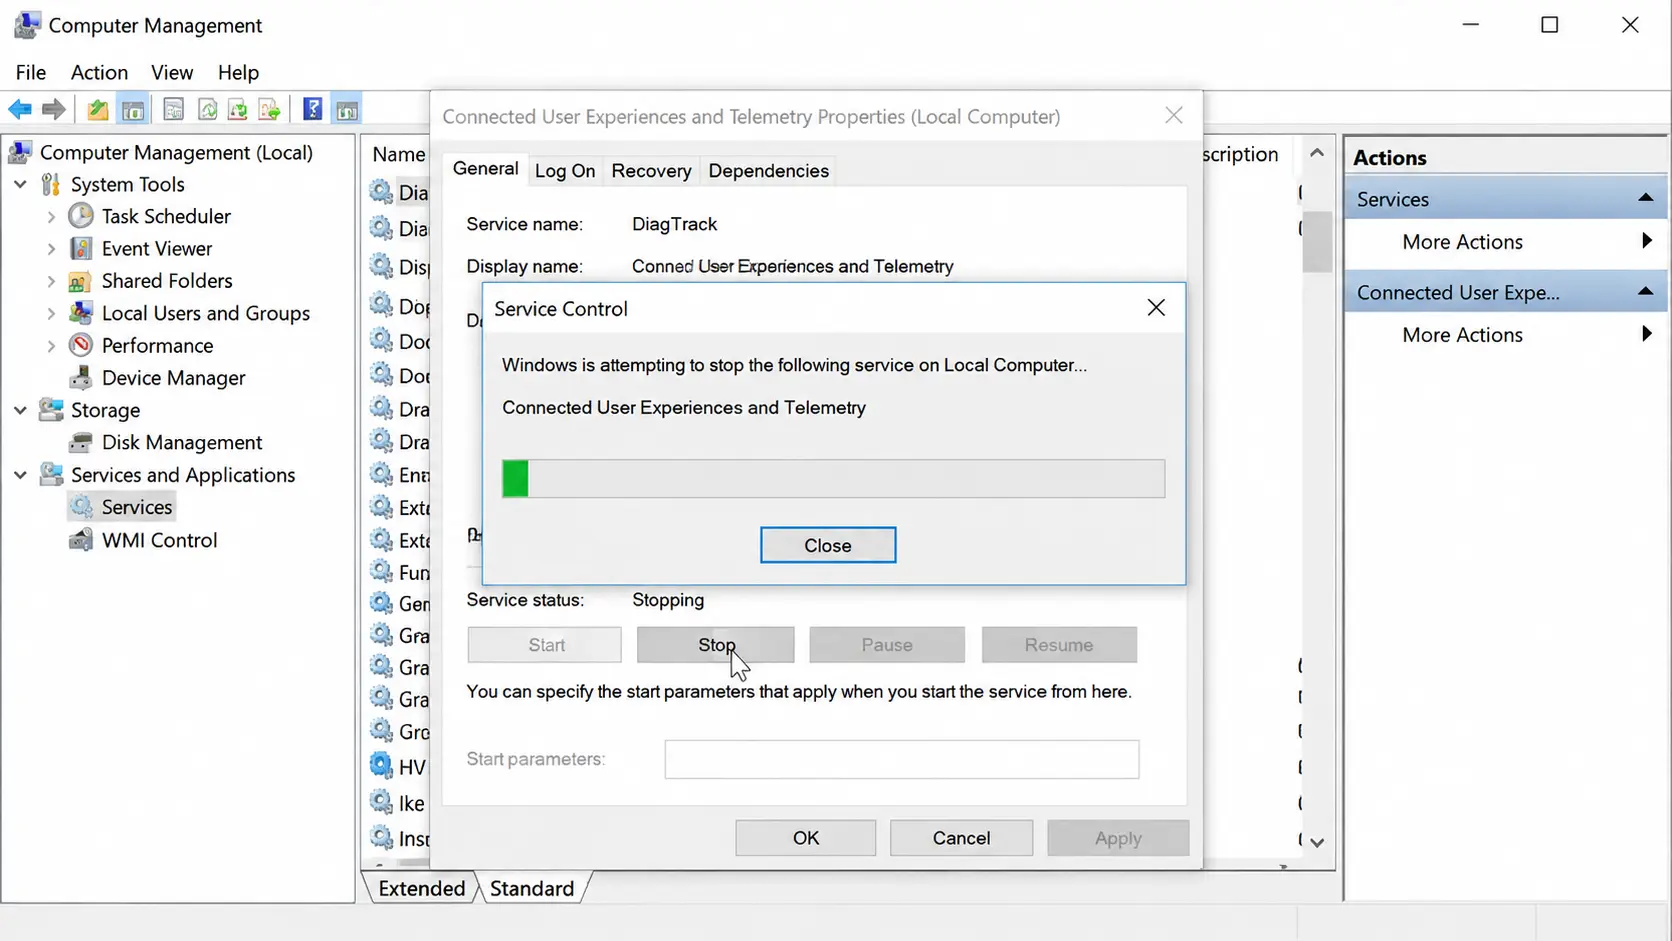The height and width of the screenshot is (941, 1672).
Task: Click the WMI Control icon
Action: [x=81, y=540]
